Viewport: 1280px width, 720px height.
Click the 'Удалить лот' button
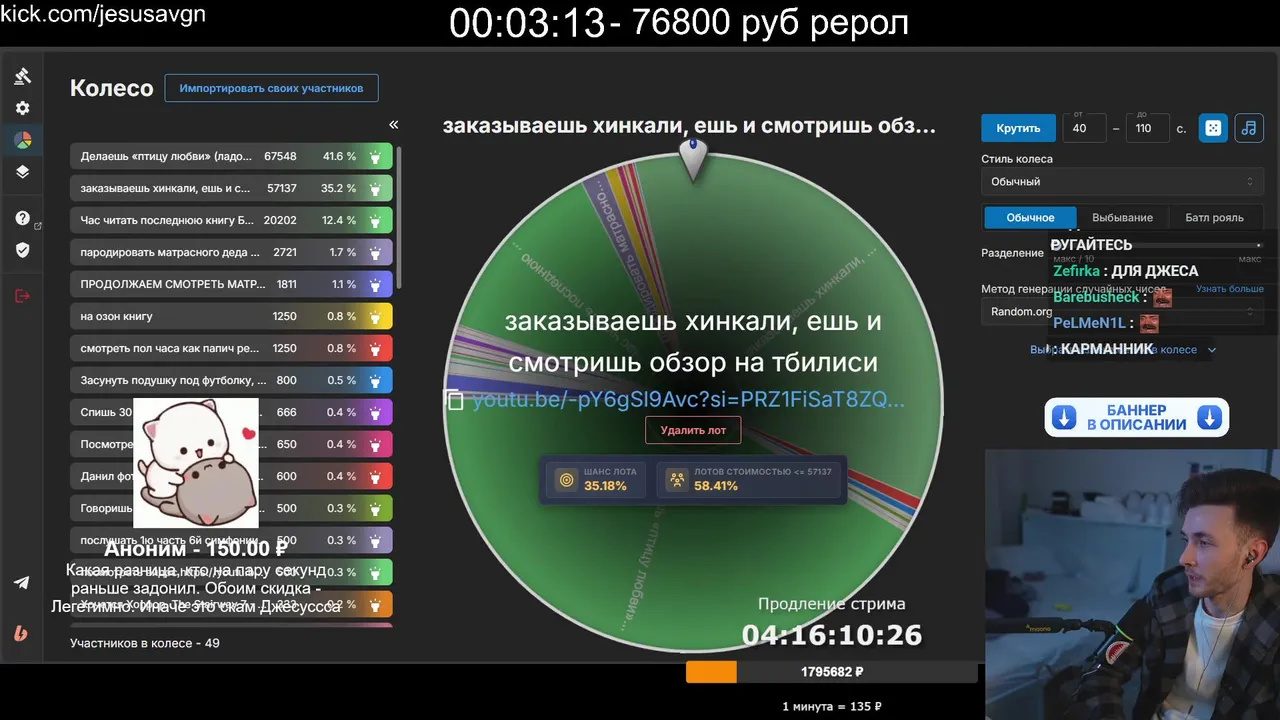click(693, 431)
